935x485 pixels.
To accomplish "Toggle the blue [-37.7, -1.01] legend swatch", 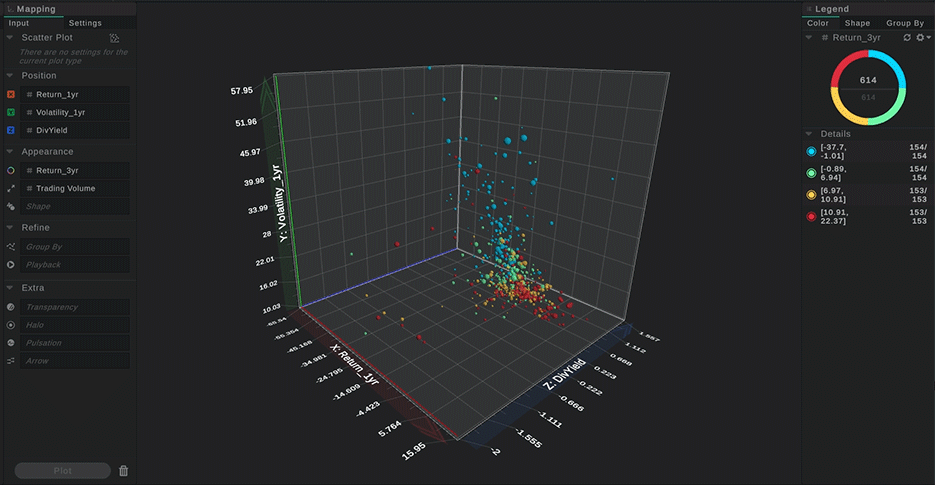I will point(811,152).
